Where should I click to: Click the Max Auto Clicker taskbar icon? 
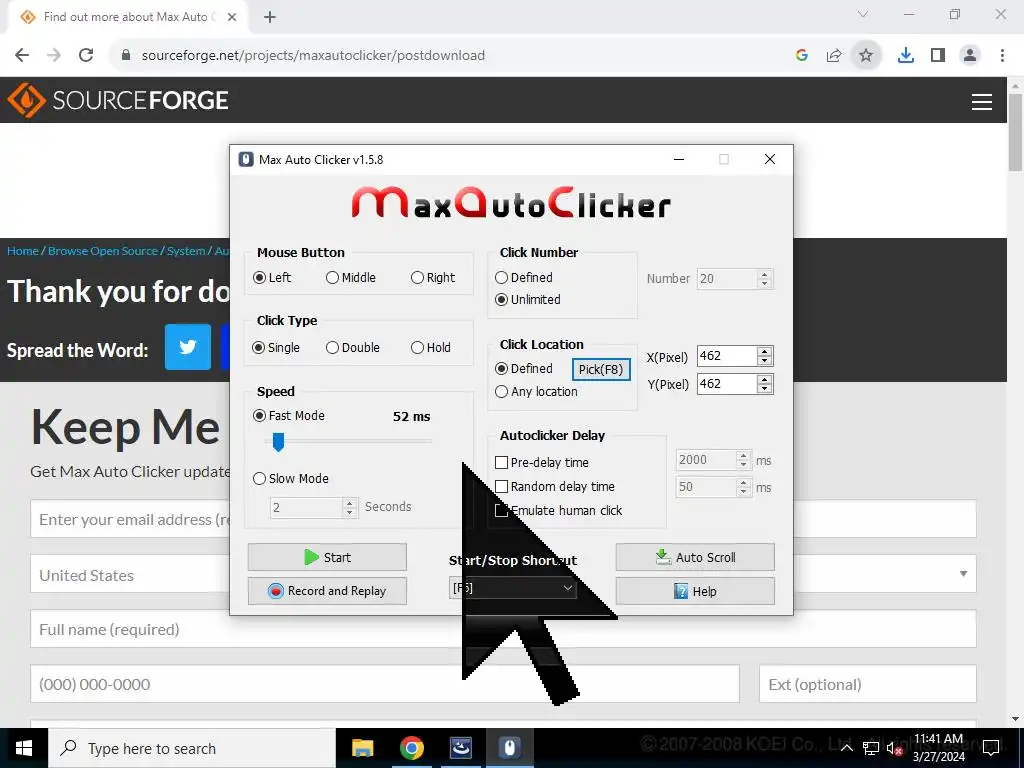(x=509, y=748)
